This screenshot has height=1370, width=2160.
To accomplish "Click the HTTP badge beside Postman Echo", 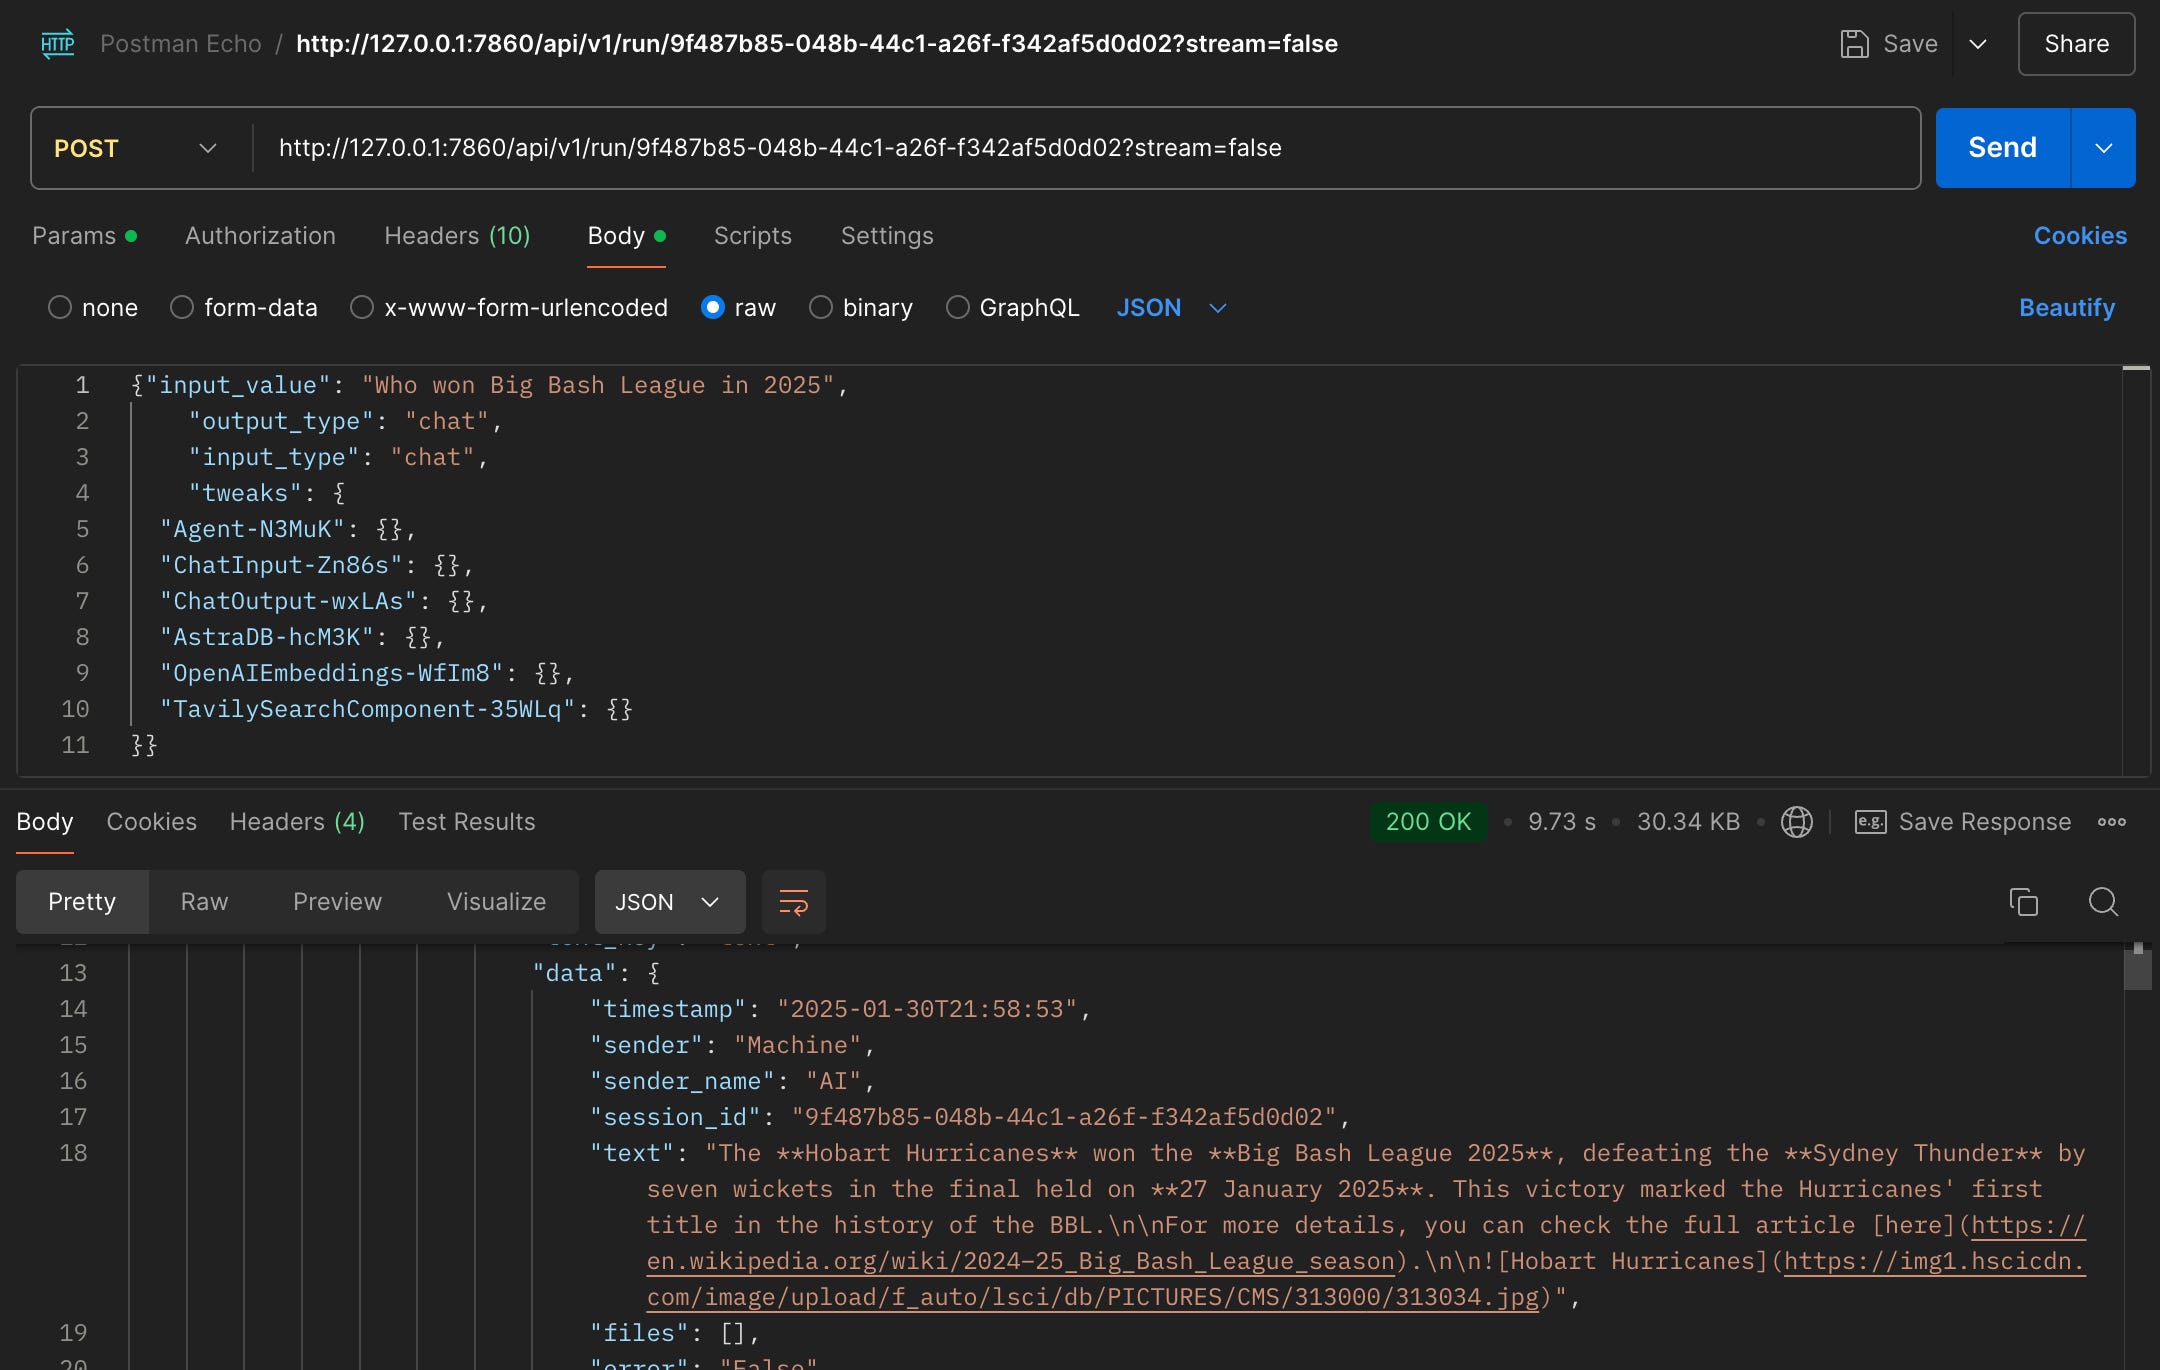I will coord(57,44).
